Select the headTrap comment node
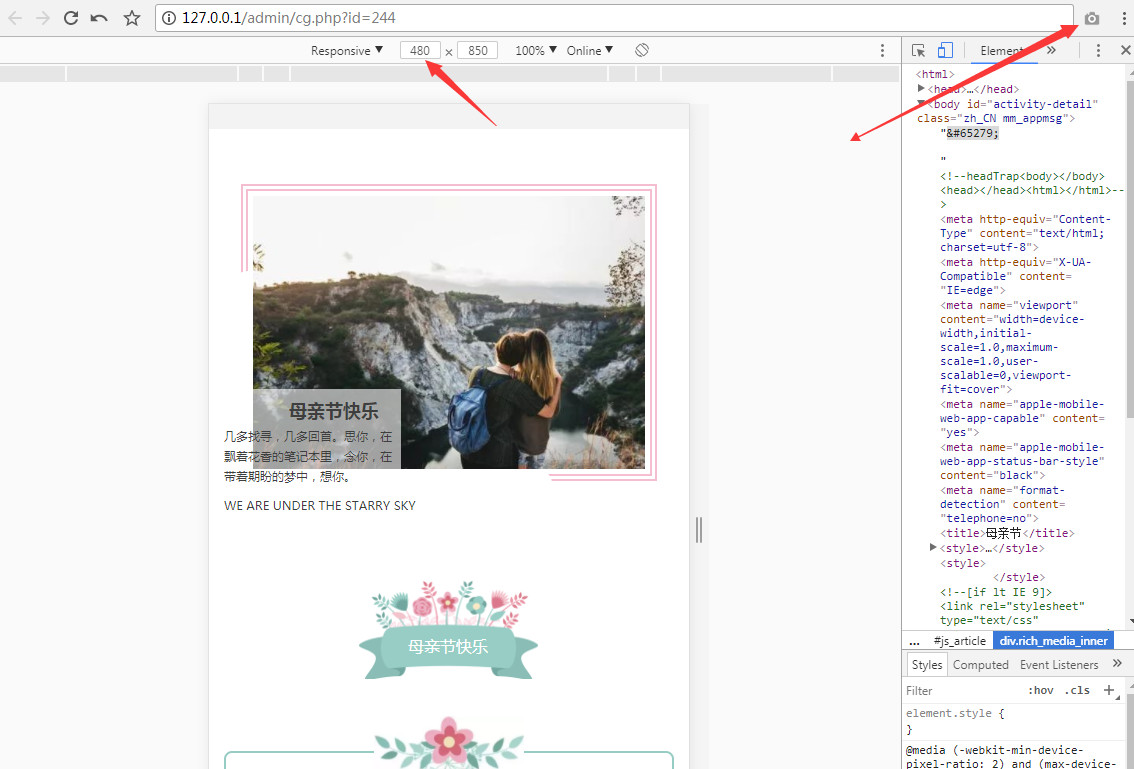This screenshot has width=1134, height=769. click(1033, 190)
